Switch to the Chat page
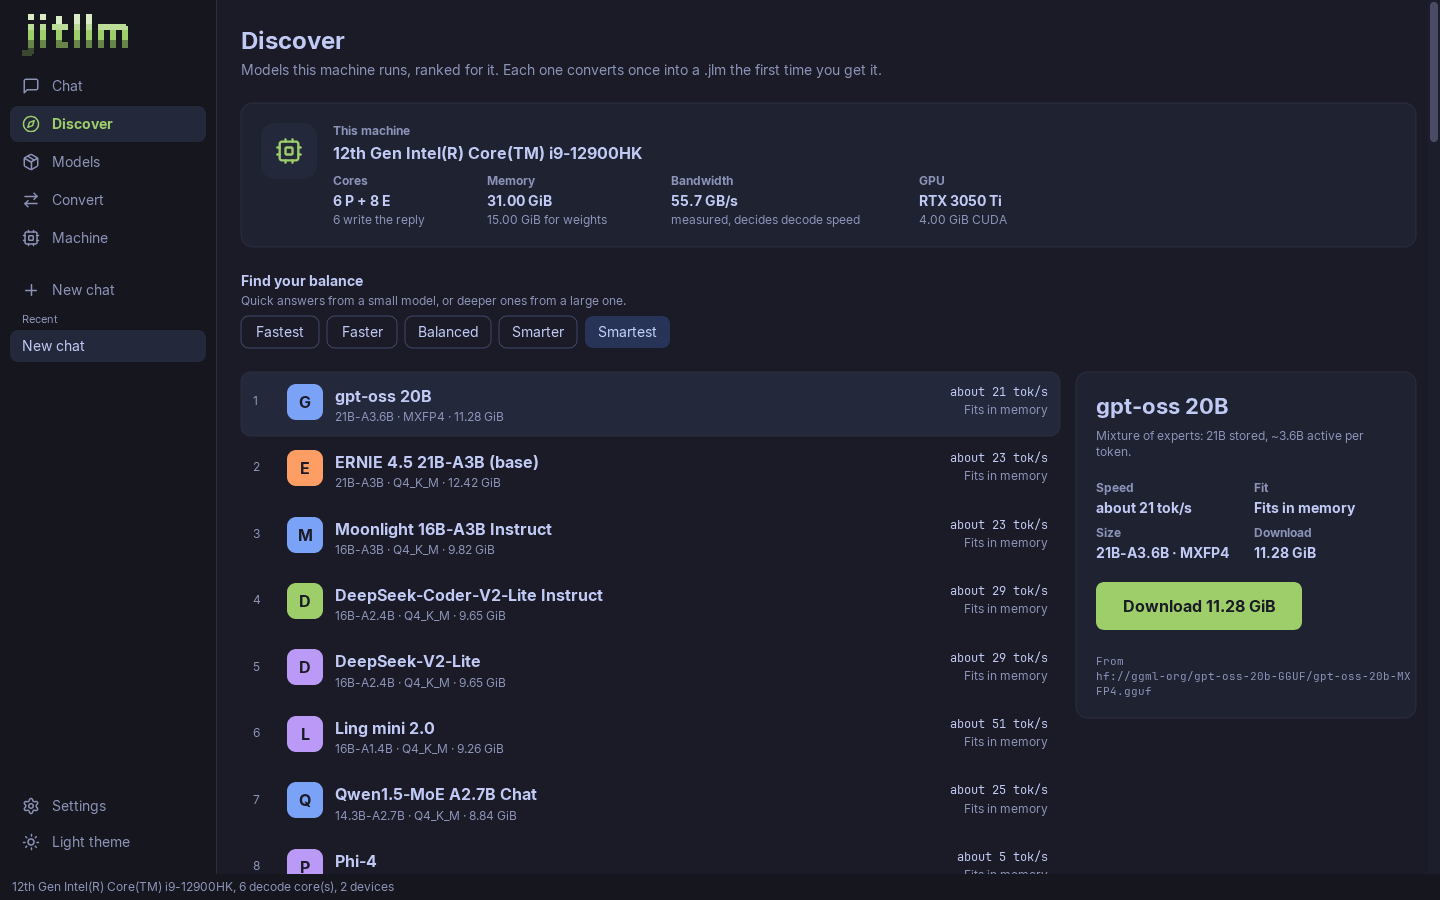This screenshot has height=900, width=1440. point(108,86)
